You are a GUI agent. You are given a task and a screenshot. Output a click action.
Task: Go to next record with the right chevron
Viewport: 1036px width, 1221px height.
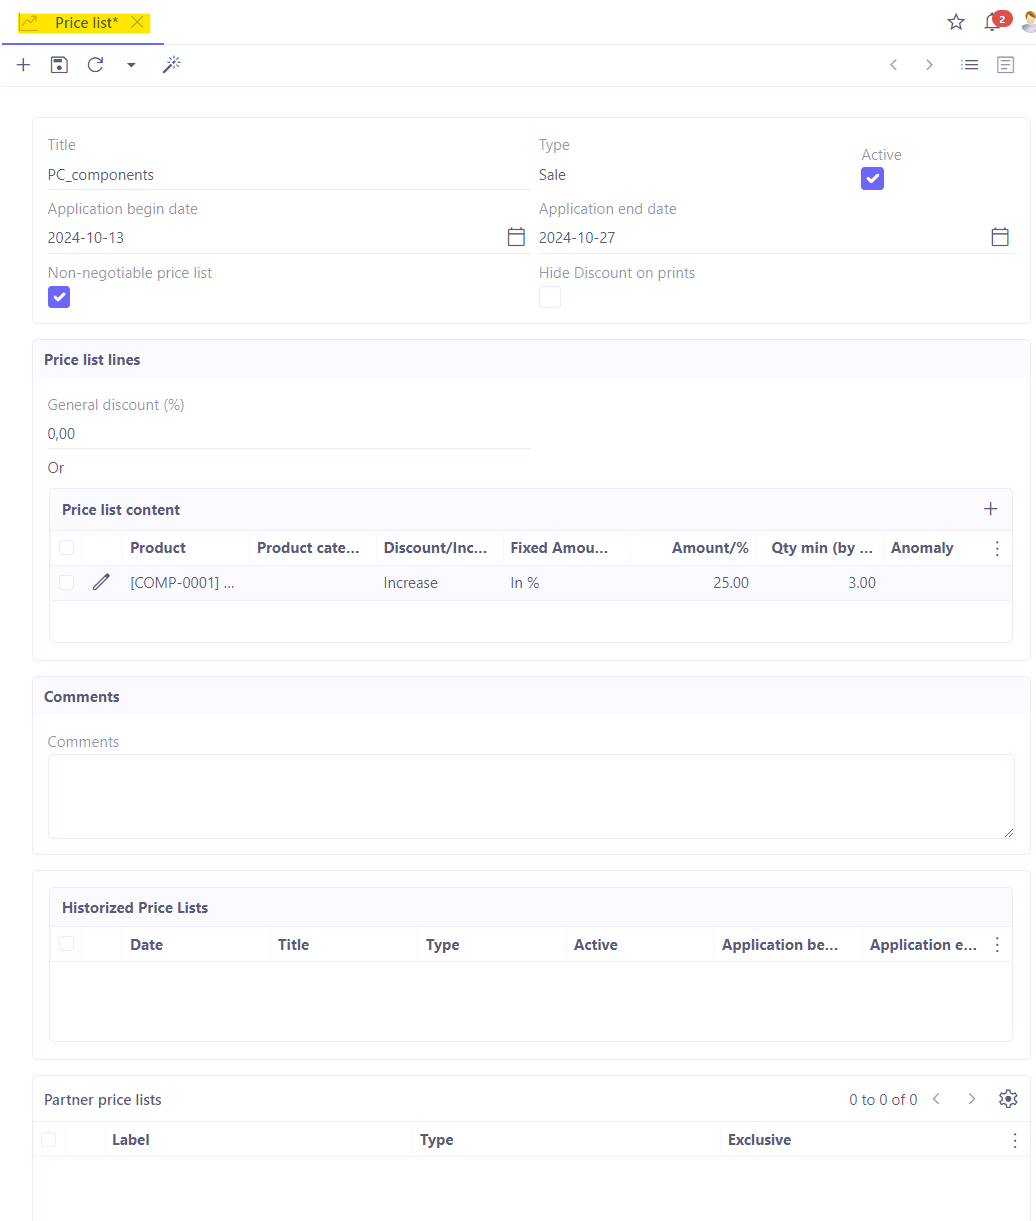point(929,64)
